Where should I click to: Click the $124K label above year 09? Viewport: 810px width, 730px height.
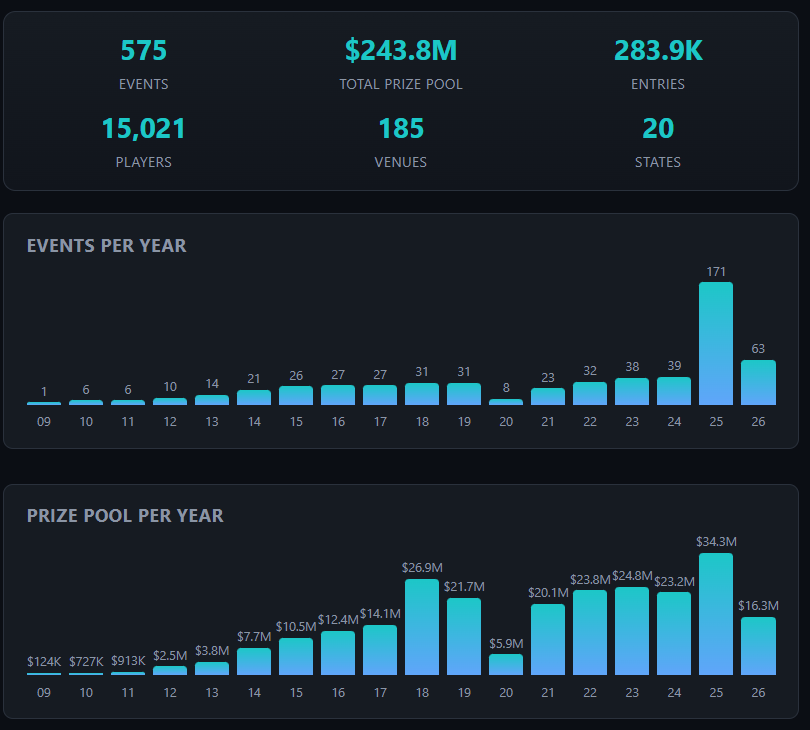[44, 662]
